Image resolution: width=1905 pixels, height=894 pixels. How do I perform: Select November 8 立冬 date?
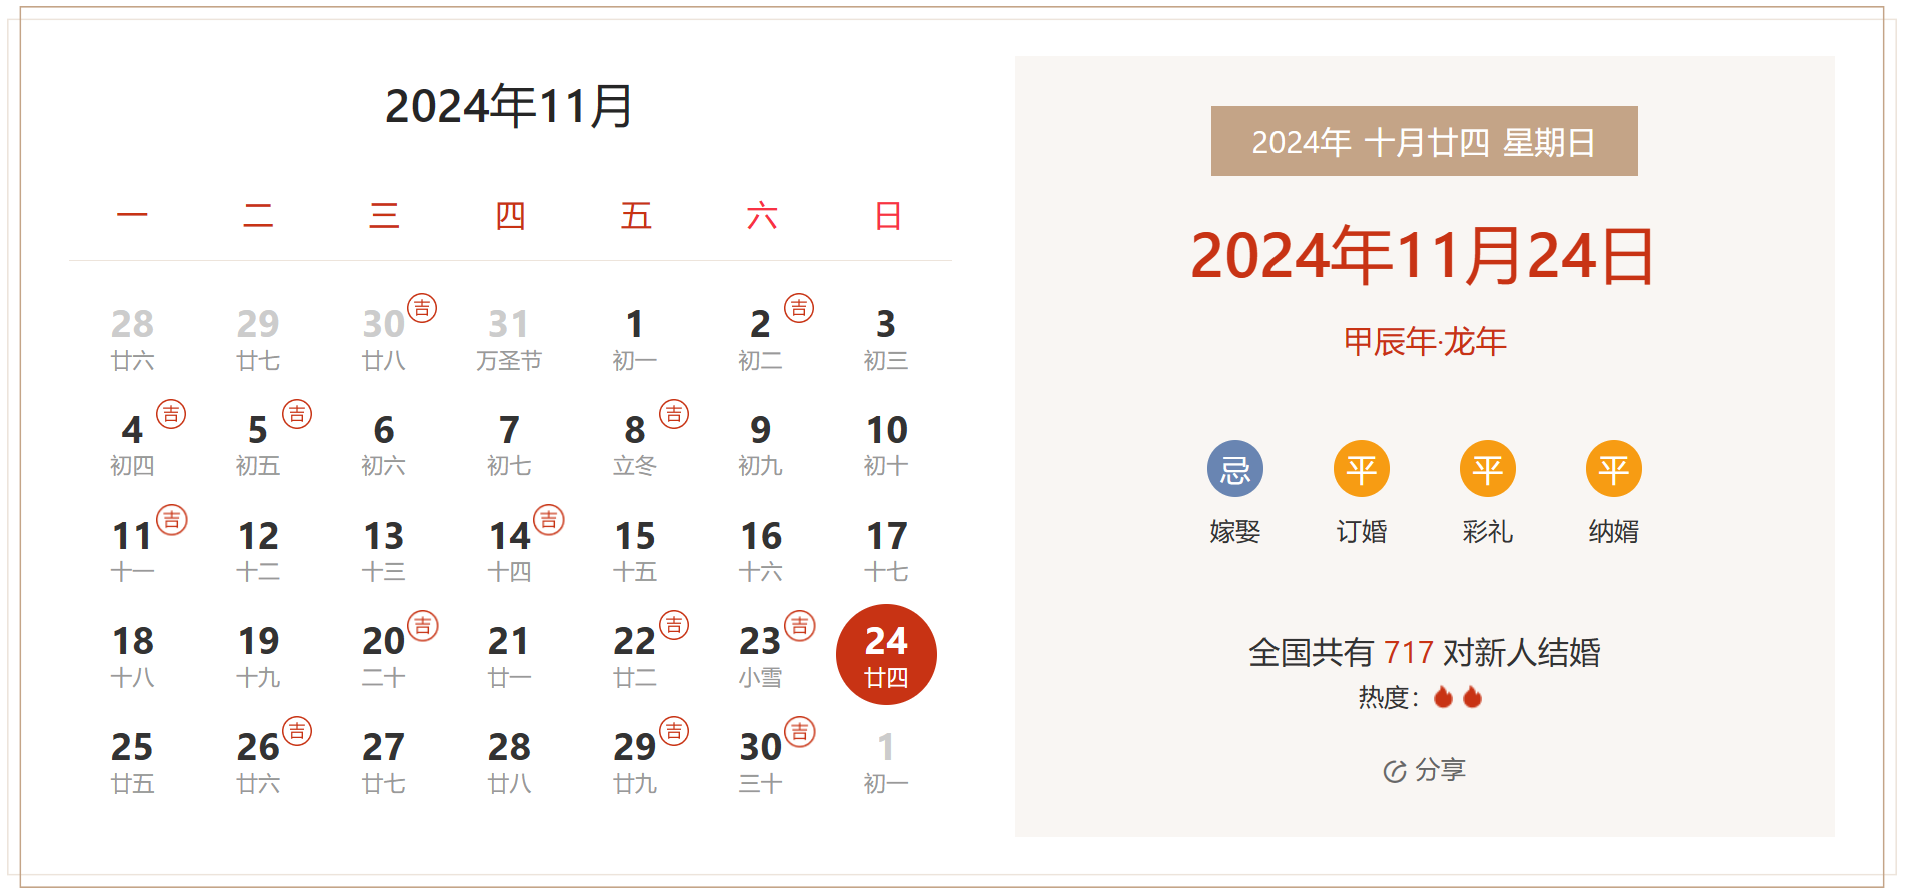point(635,442)
